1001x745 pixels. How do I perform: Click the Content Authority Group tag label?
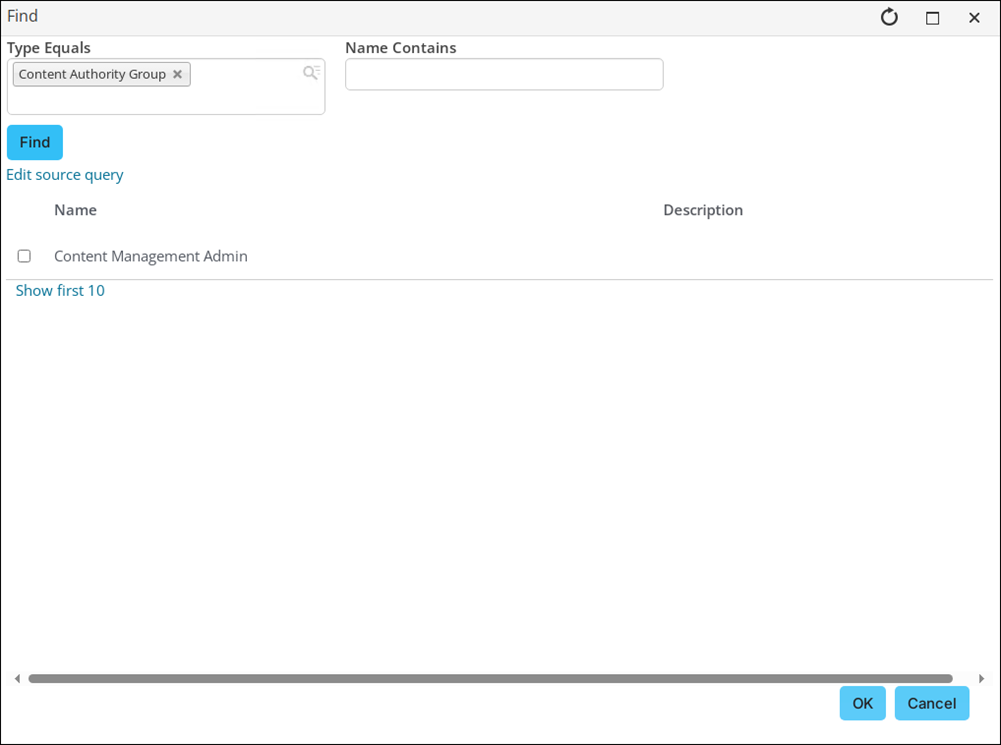pos(92,74)
